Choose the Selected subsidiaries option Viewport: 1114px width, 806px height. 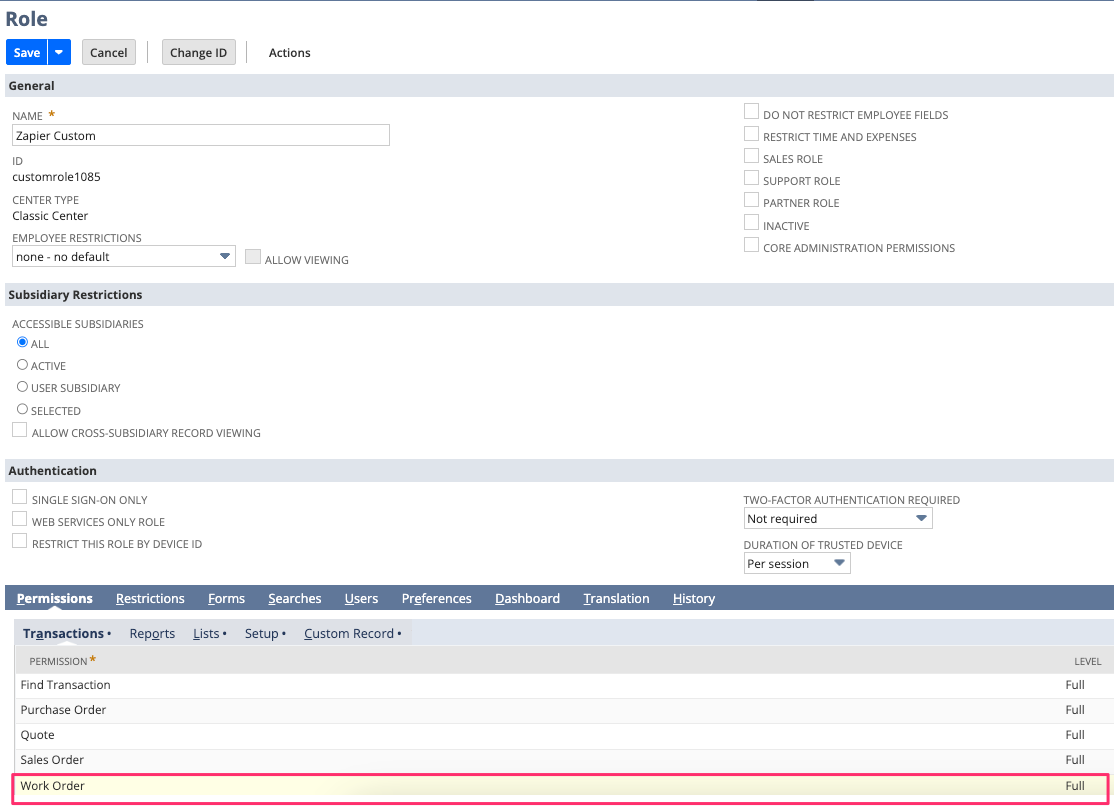point(21,410)
